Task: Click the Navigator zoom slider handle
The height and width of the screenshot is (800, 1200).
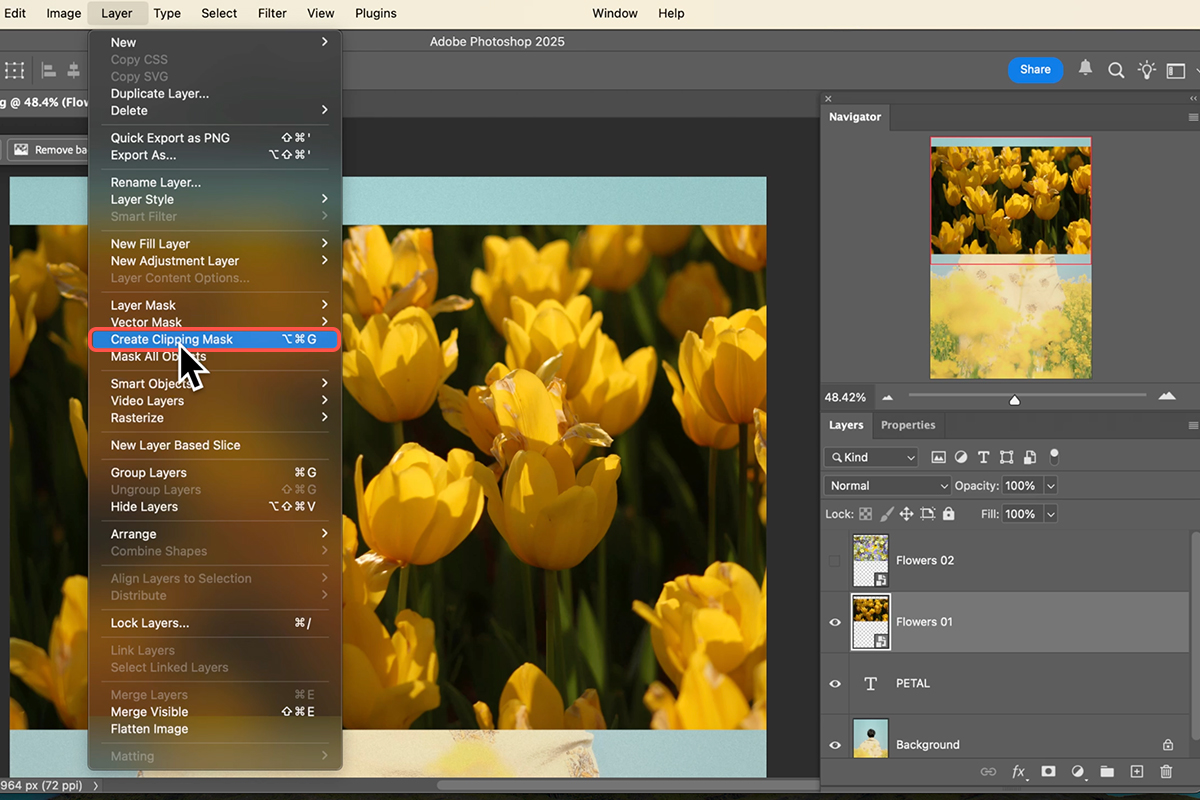Action: (x=1014, y=400)
